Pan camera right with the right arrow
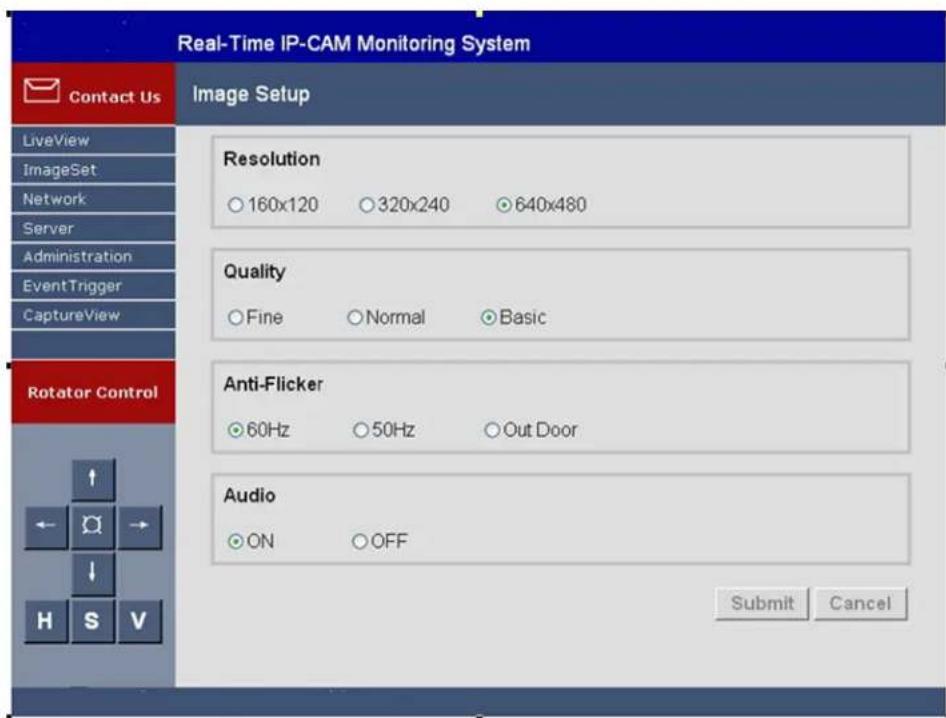This screenshot has height=718, width=946. click(x=140, y=527)
